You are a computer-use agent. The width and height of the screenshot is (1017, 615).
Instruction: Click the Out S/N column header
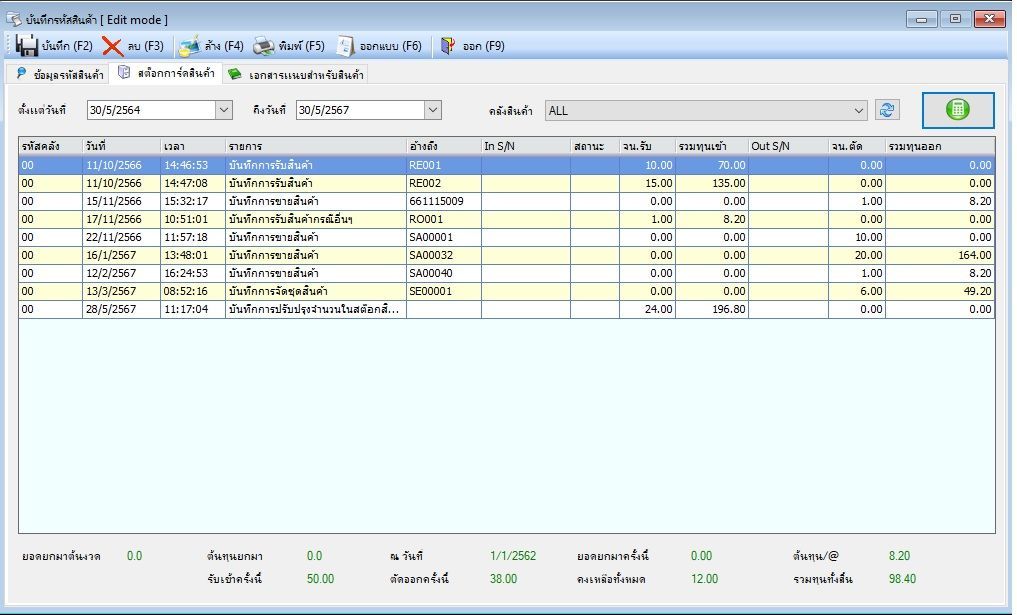pos(788,147)
